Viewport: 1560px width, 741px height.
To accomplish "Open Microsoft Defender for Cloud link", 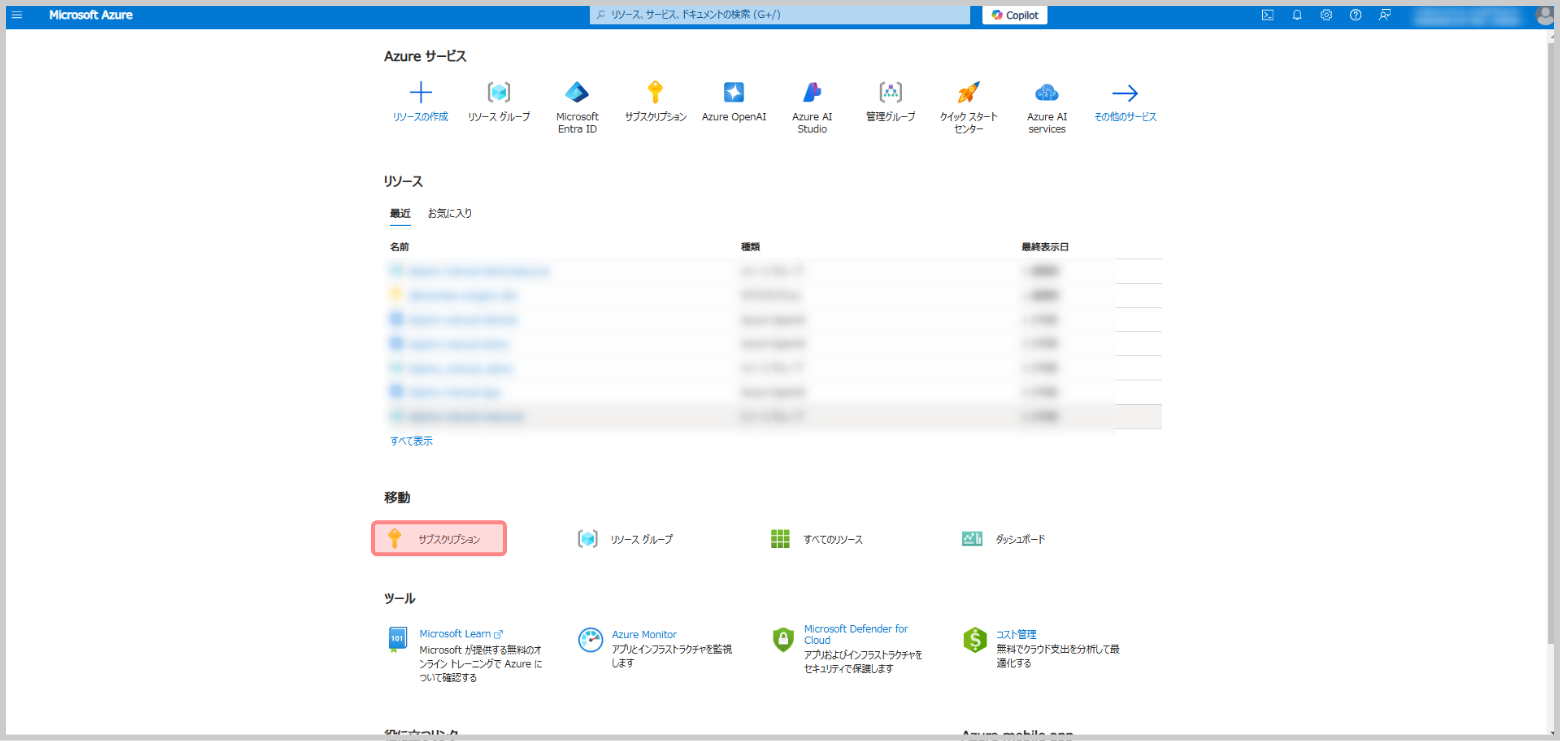I will pos(856,634).
